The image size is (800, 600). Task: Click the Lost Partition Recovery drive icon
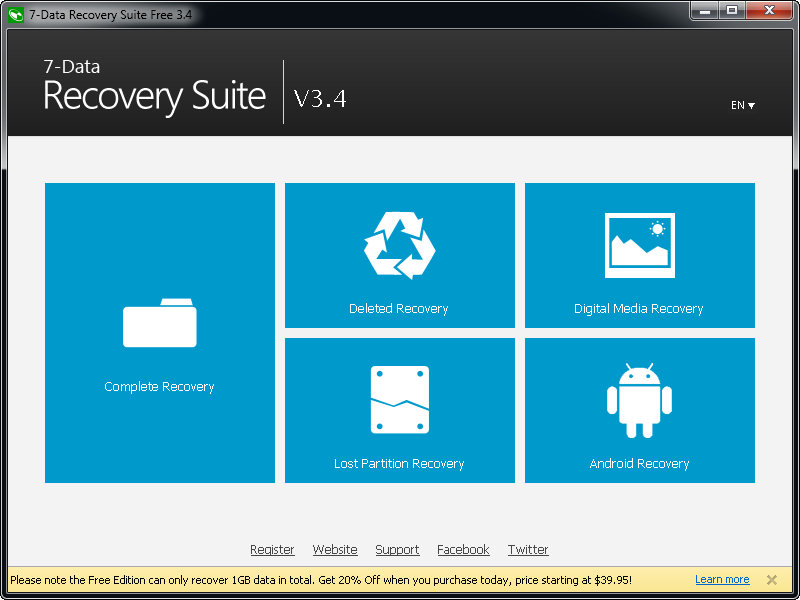[x=399, y=398]
